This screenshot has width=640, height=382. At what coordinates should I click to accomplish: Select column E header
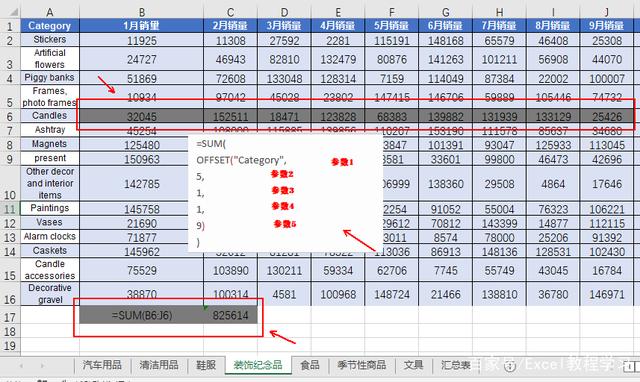click(x=338, y=12)
